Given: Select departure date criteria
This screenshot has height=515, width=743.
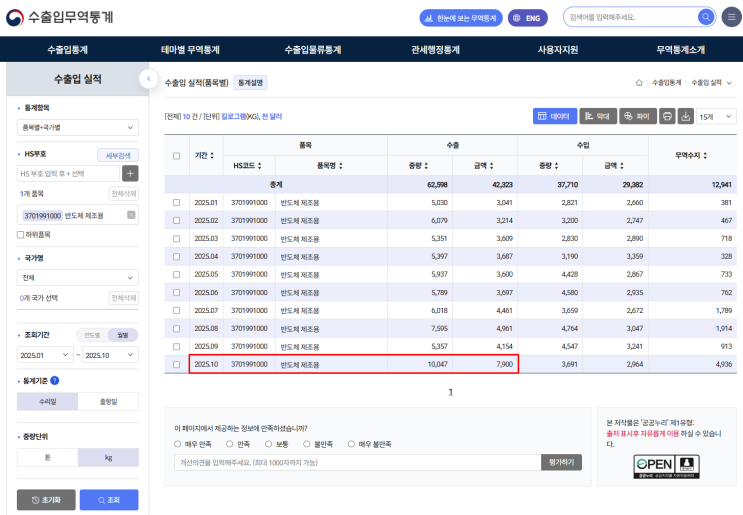Looking at the screenshot, I should 108,401.
